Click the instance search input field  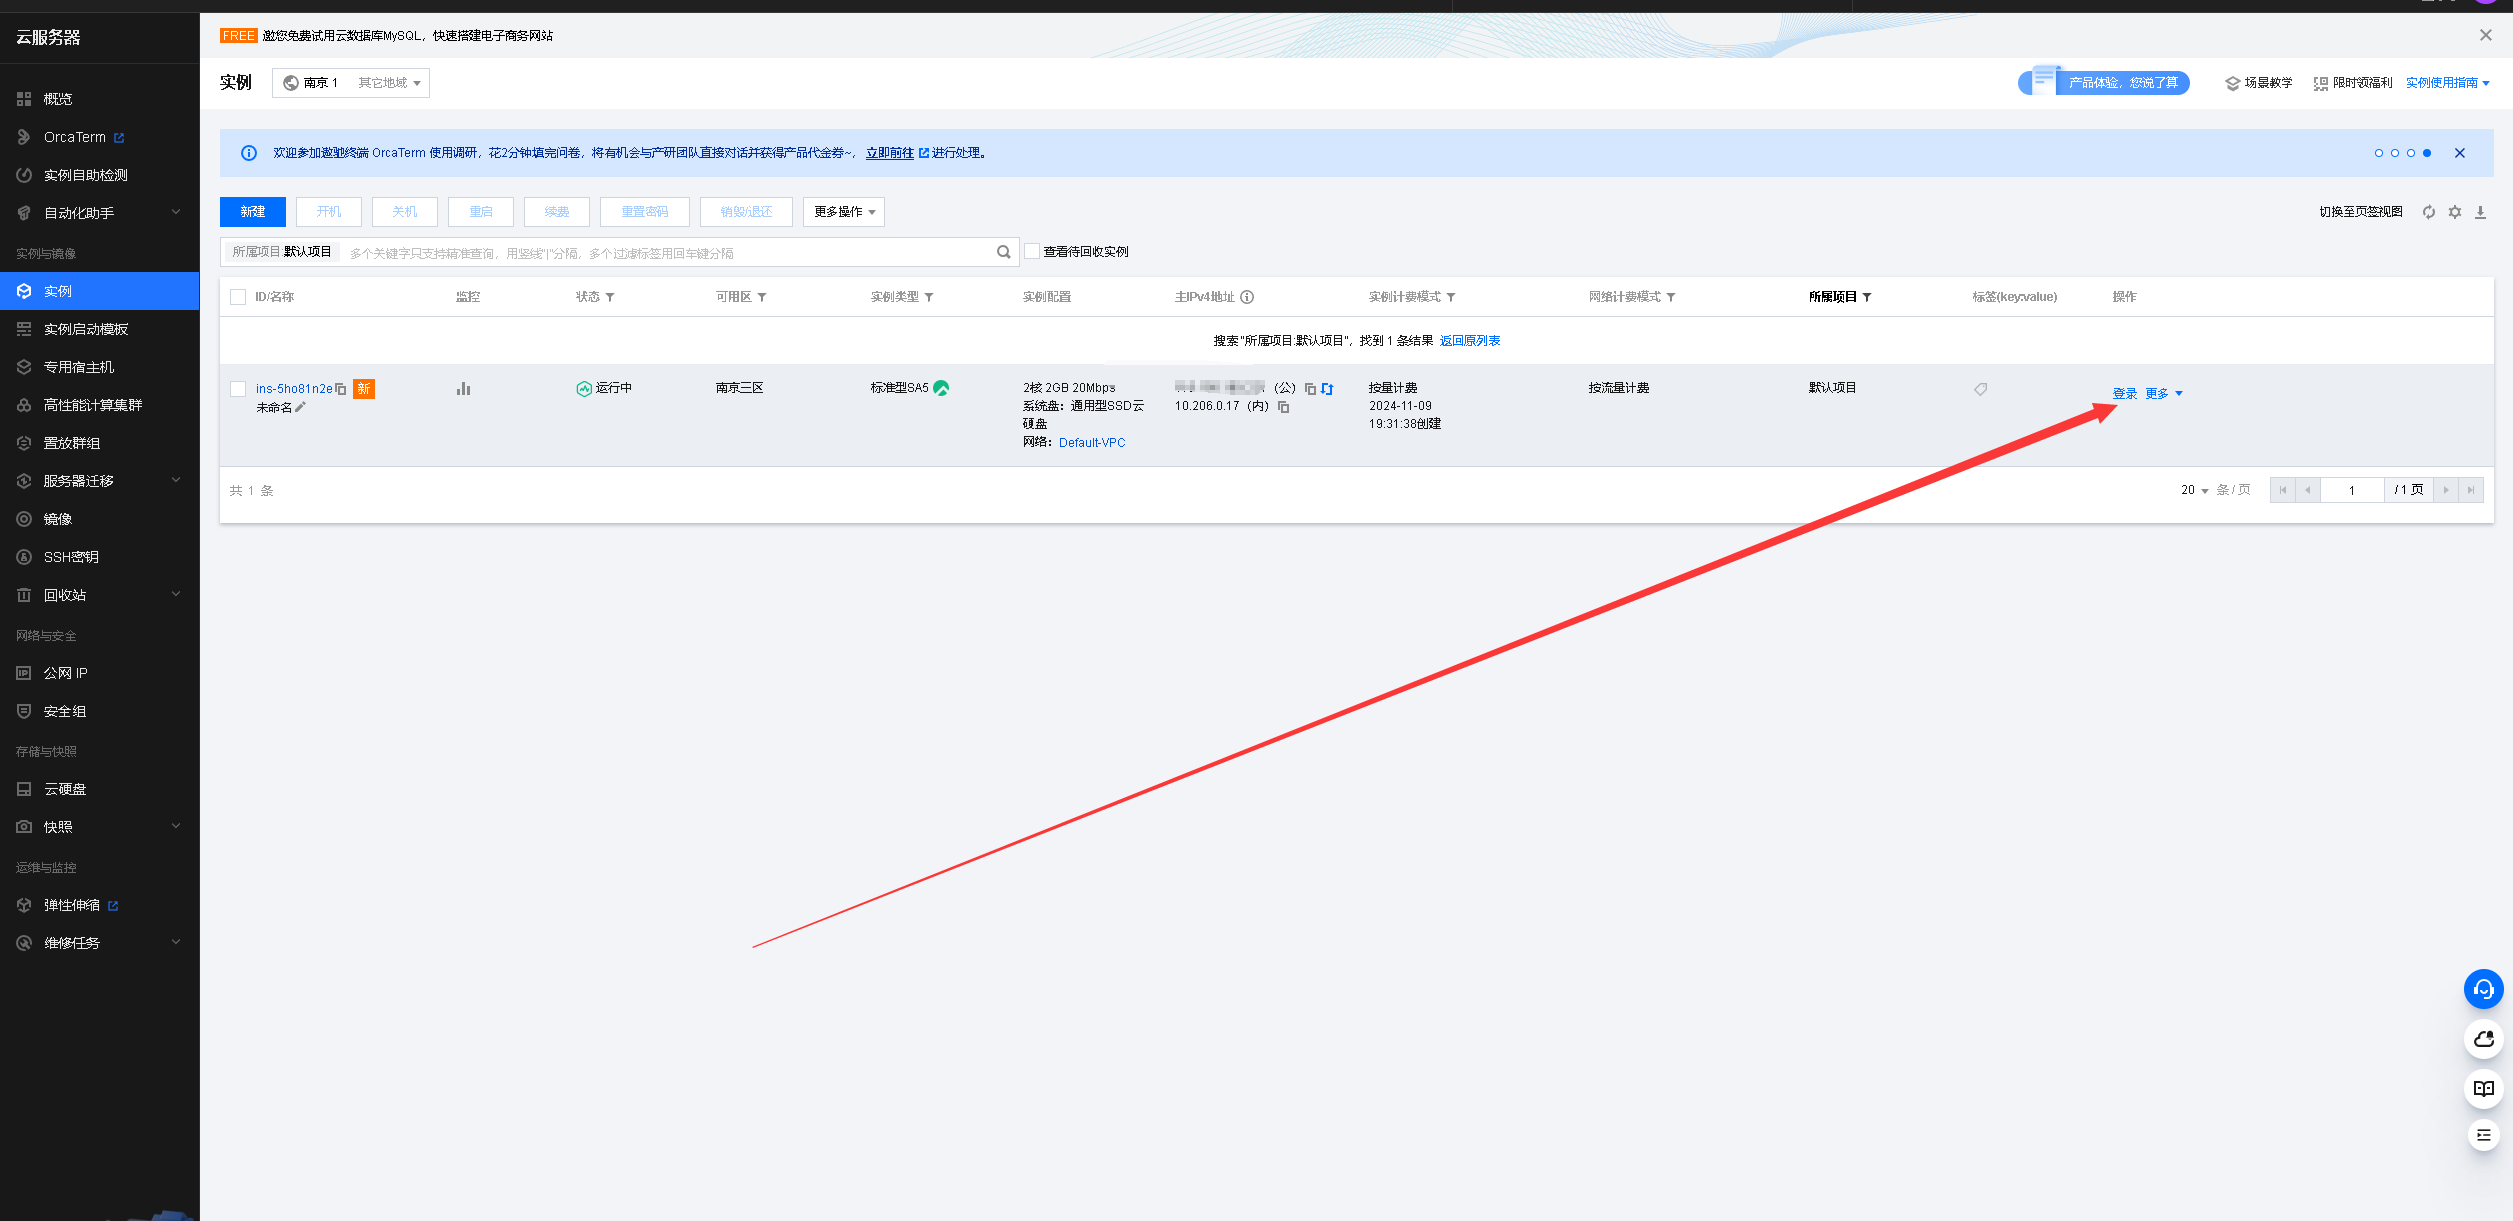point(660,253)
